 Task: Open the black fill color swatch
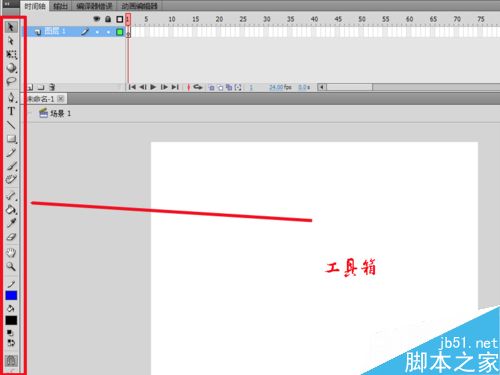(11, 320)
